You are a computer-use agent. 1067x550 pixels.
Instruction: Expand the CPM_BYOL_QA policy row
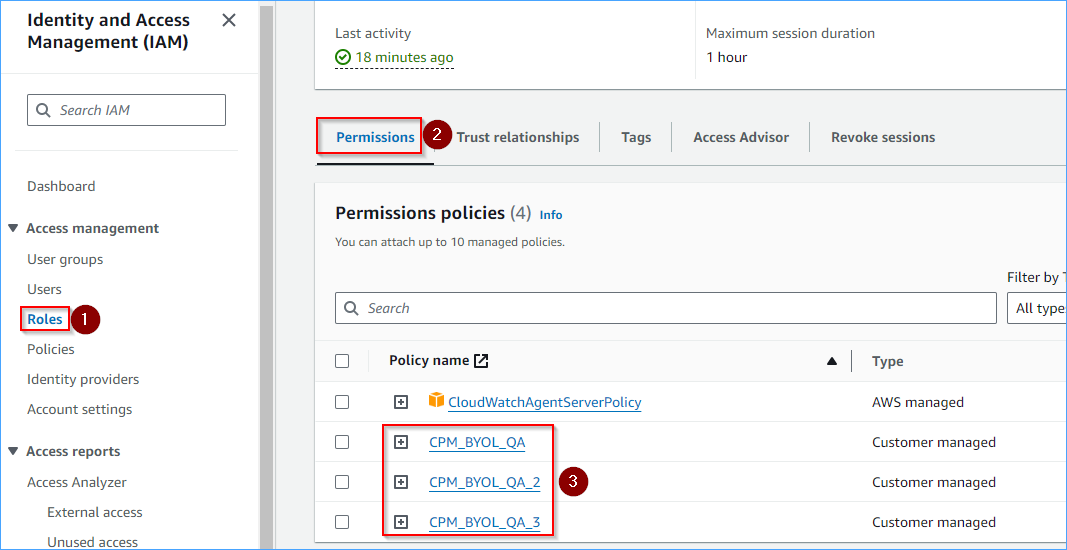point(401,442)
